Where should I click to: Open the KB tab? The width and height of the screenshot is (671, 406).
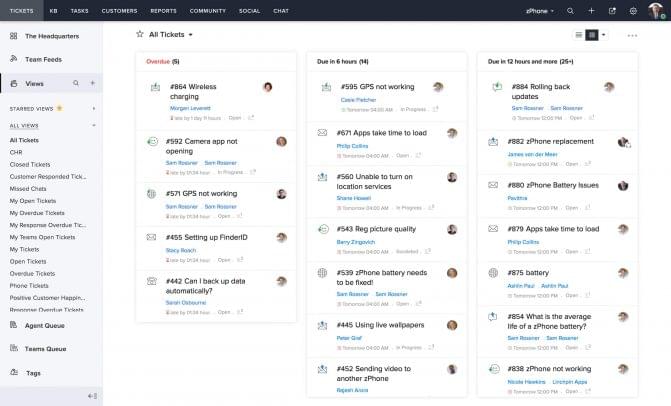point(53,11)
